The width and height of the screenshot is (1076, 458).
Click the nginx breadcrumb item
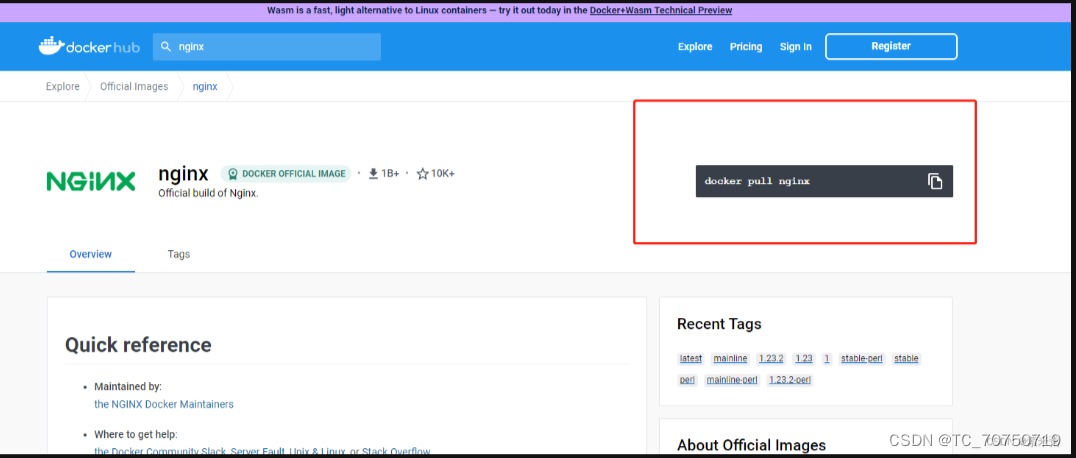tap(205, 87)
